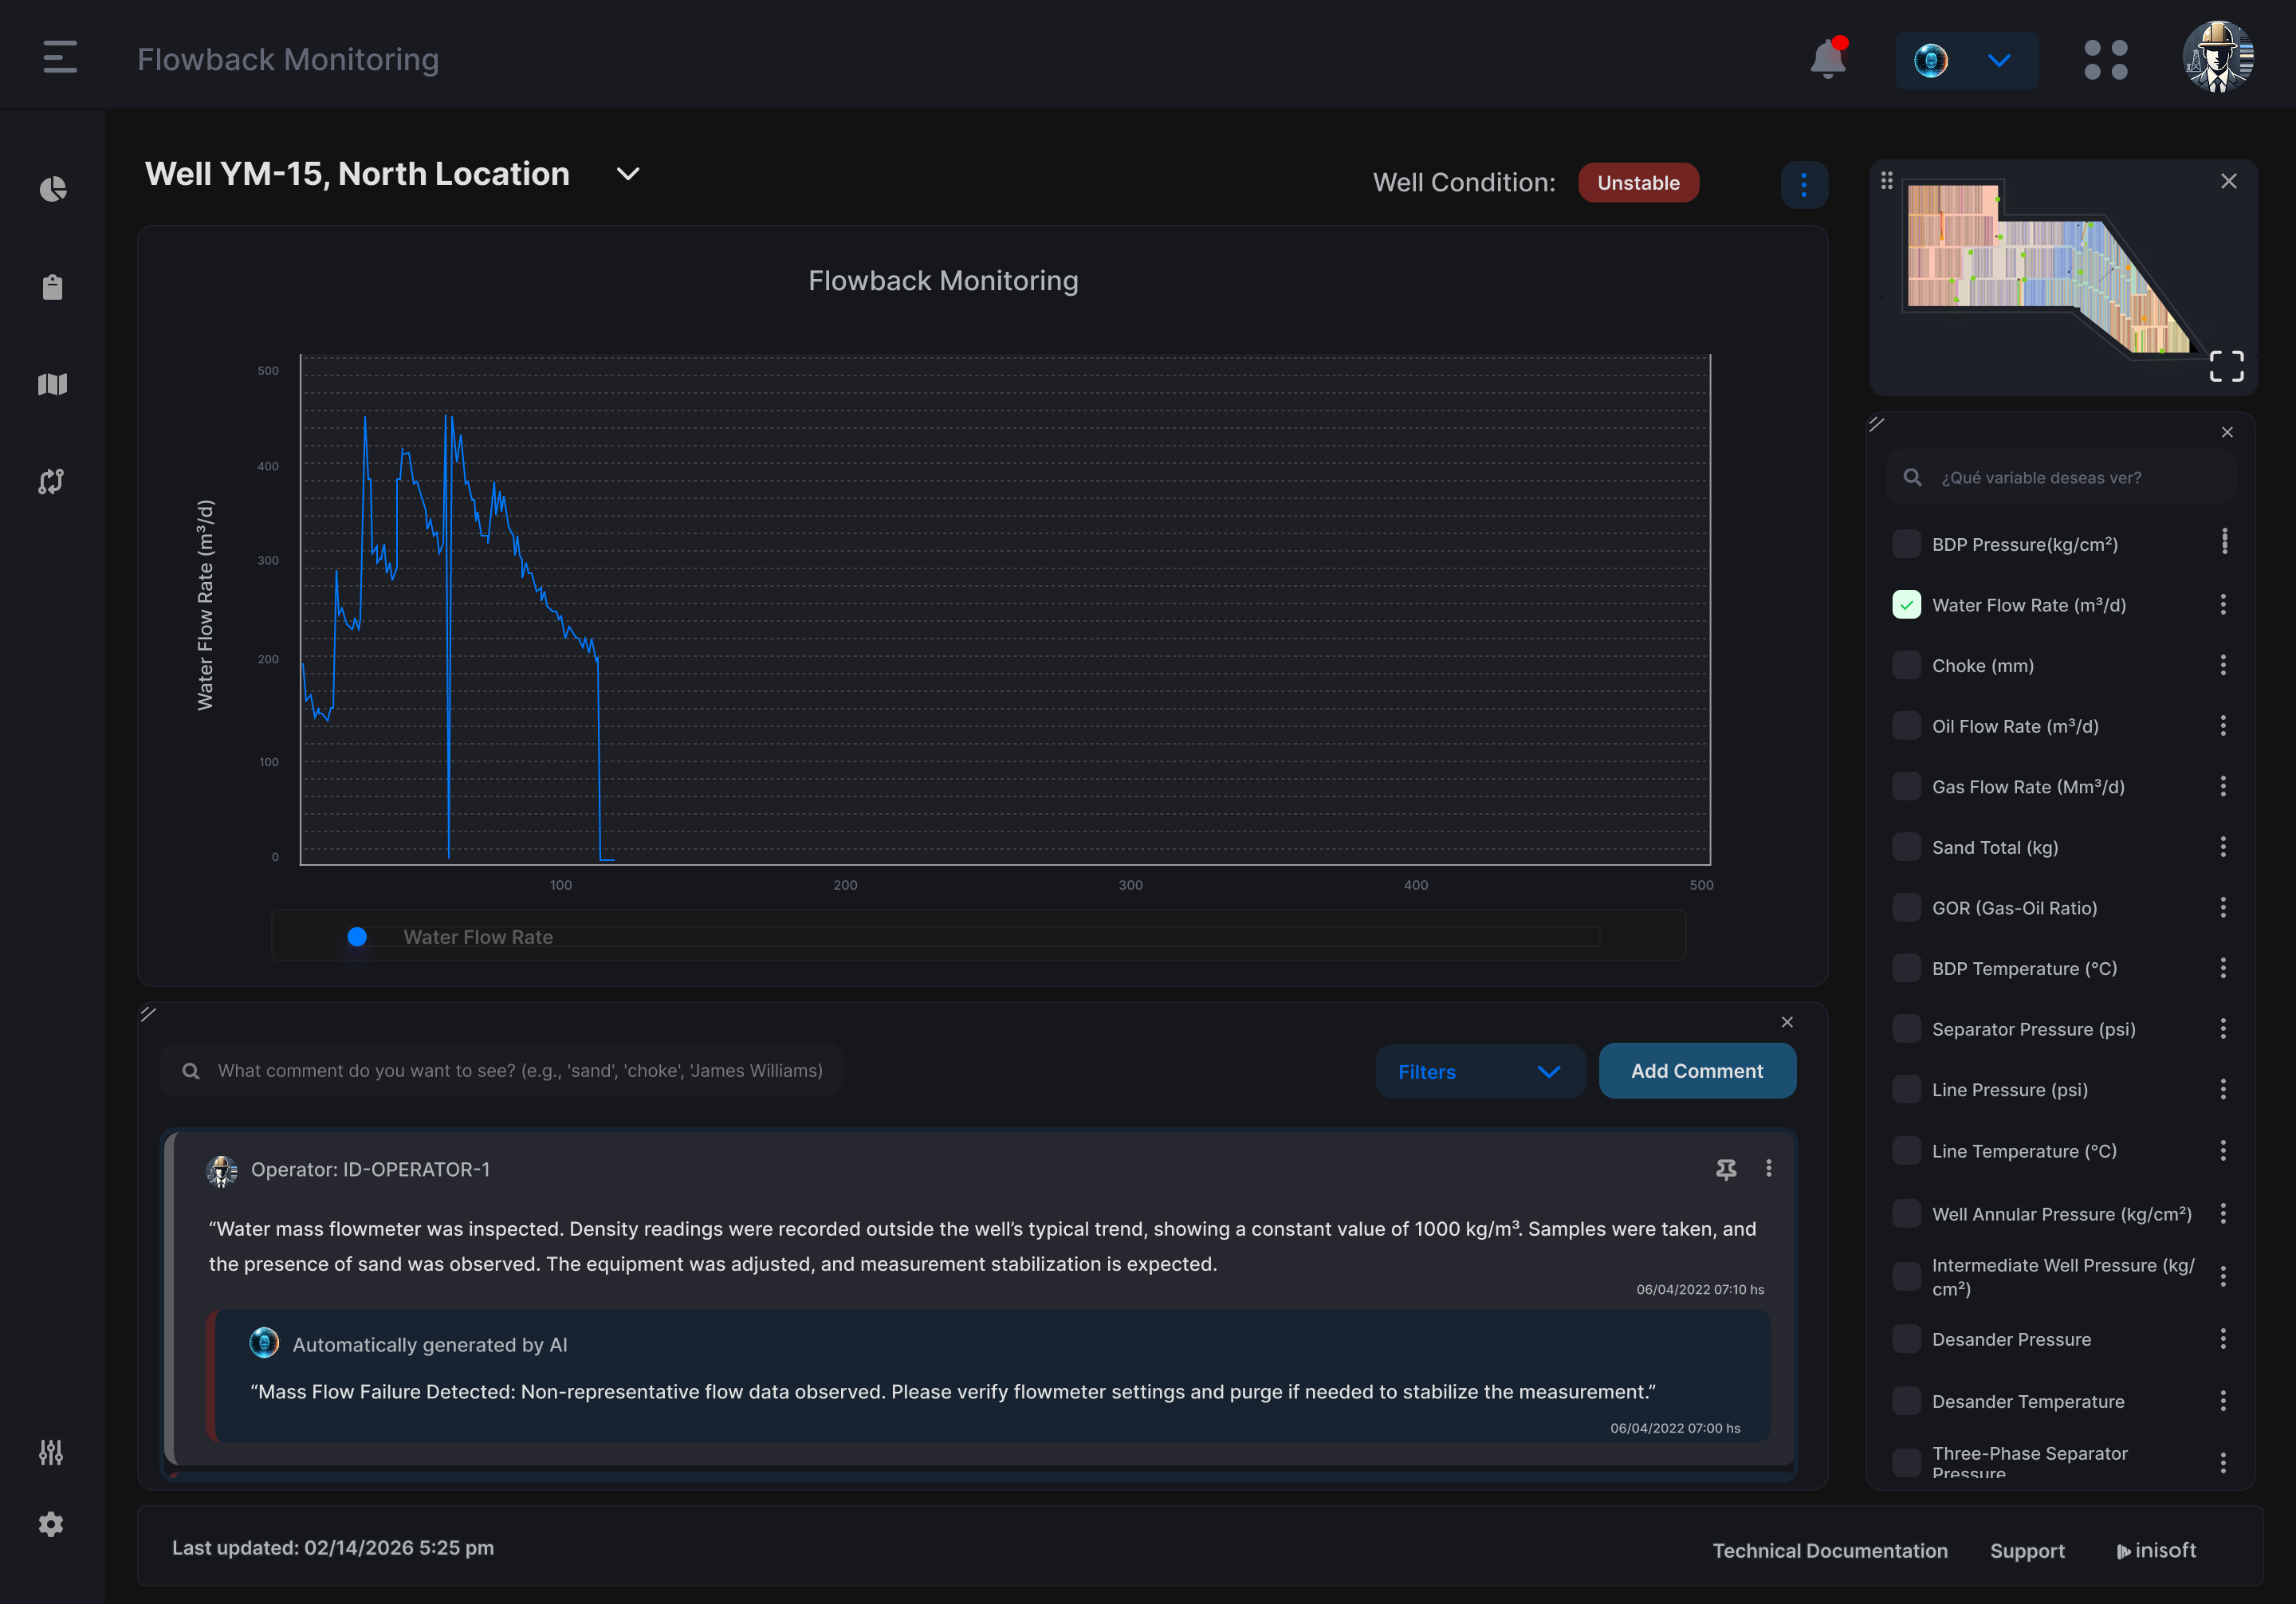Uncheck Water Flow Rate (m³/d)
This screenshot has height=1604, width=2296.
point(1906,604)
